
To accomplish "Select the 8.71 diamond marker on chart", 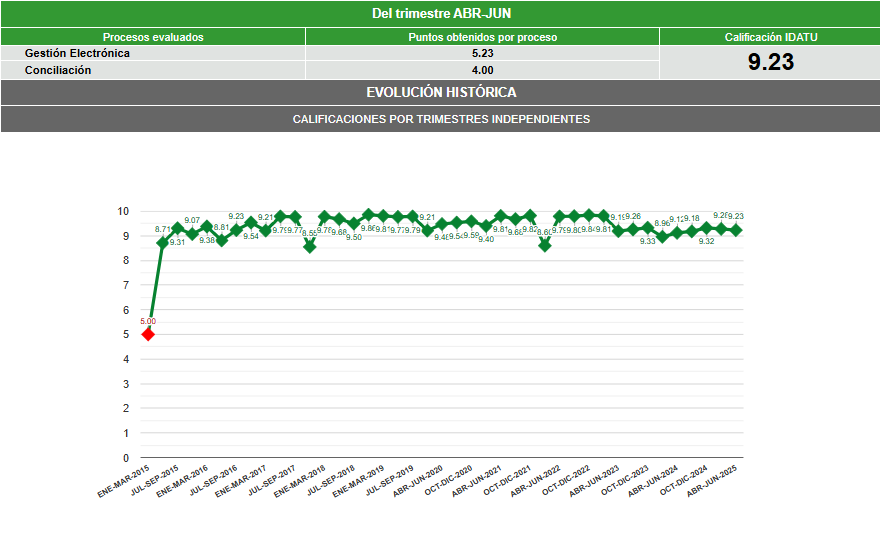I will pos(163,243).
